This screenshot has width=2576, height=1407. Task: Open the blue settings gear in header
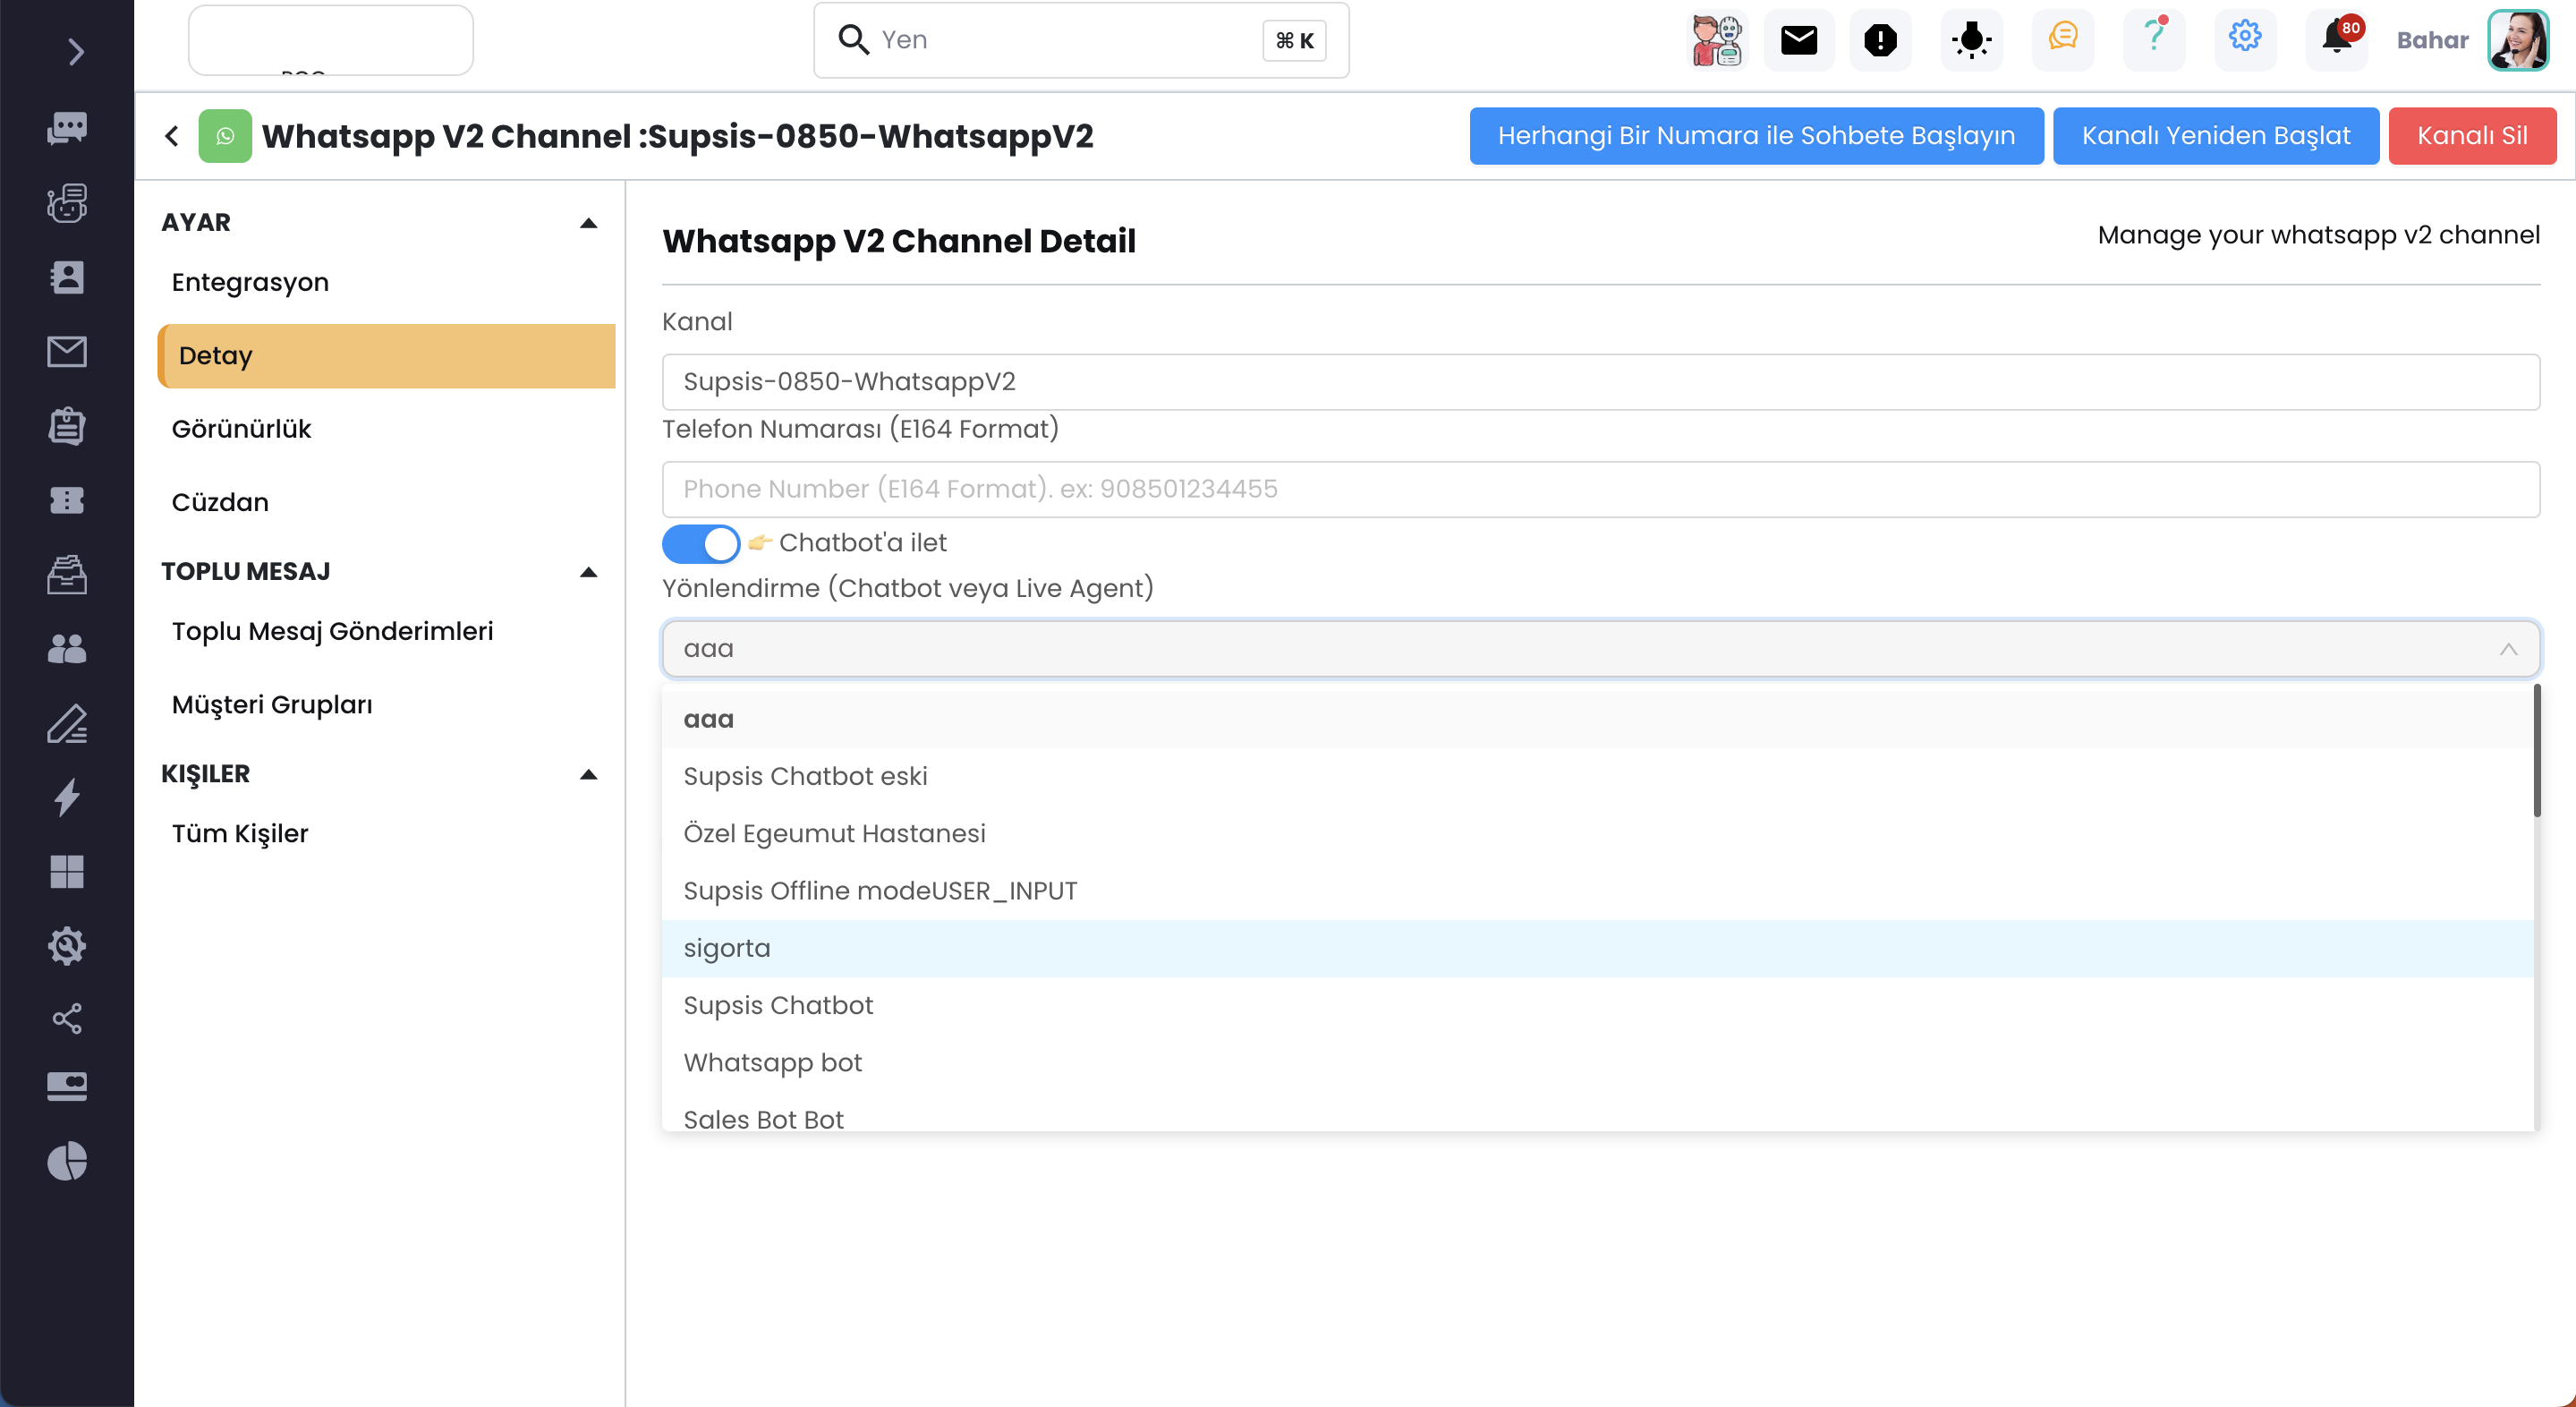pos(2245,40)
